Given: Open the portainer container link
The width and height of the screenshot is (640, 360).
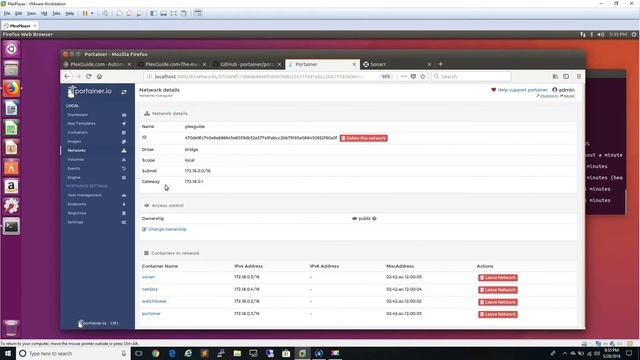Looking at the screenshot, I should tap(151, 314).
